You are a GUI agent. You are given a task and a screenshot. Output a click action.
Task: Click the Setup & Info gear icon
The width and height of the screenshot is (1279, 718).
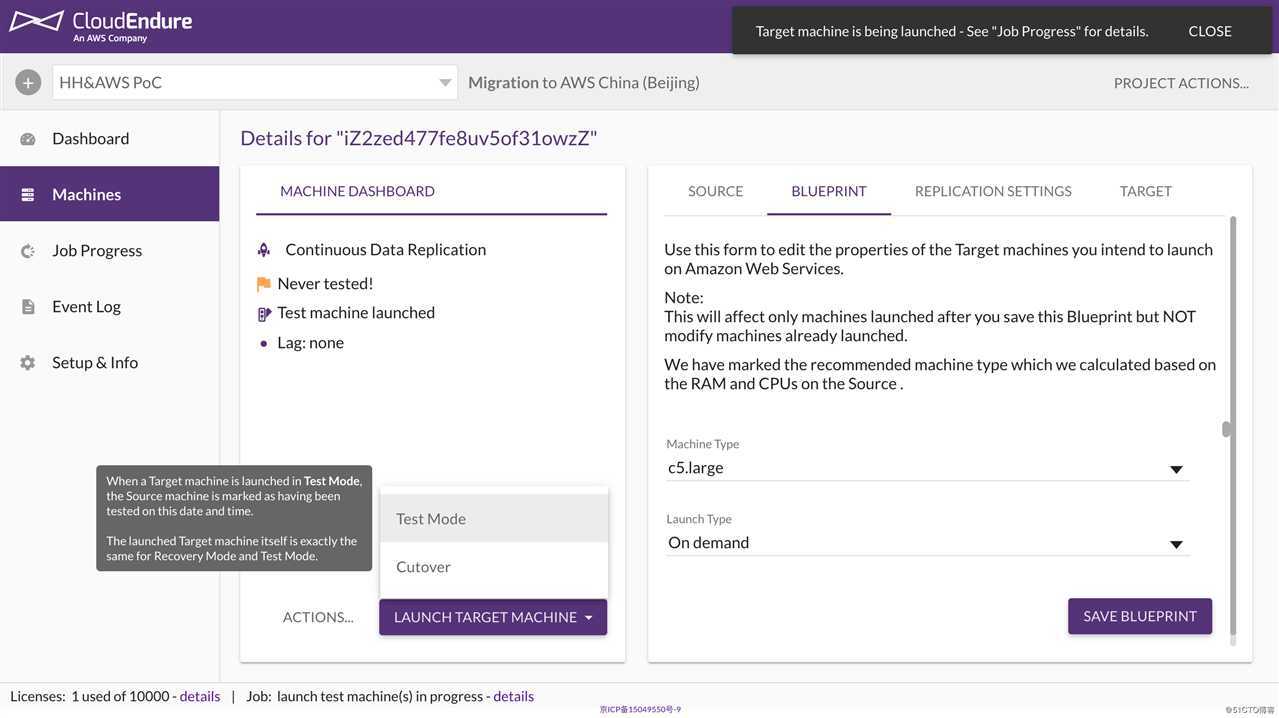28,363
